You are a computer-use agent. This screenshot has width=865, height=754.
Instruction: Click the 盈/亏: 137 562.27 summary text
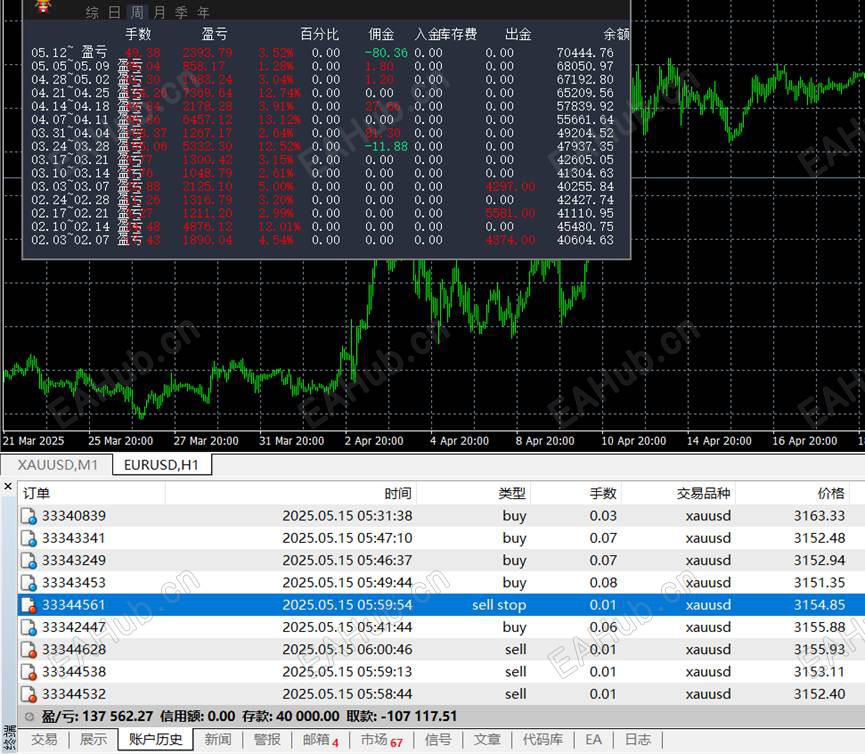pos(97,716)
